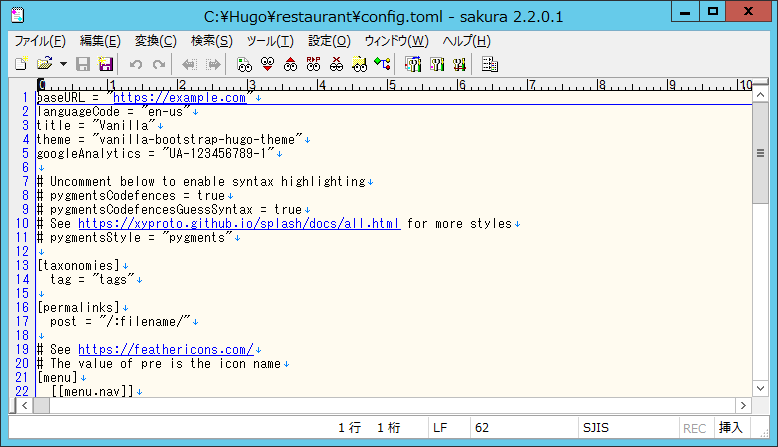The height and width of the screenshot is (447, 778).
Task: Open the ファイル(F) menu
Action: (x=40, y=41)
